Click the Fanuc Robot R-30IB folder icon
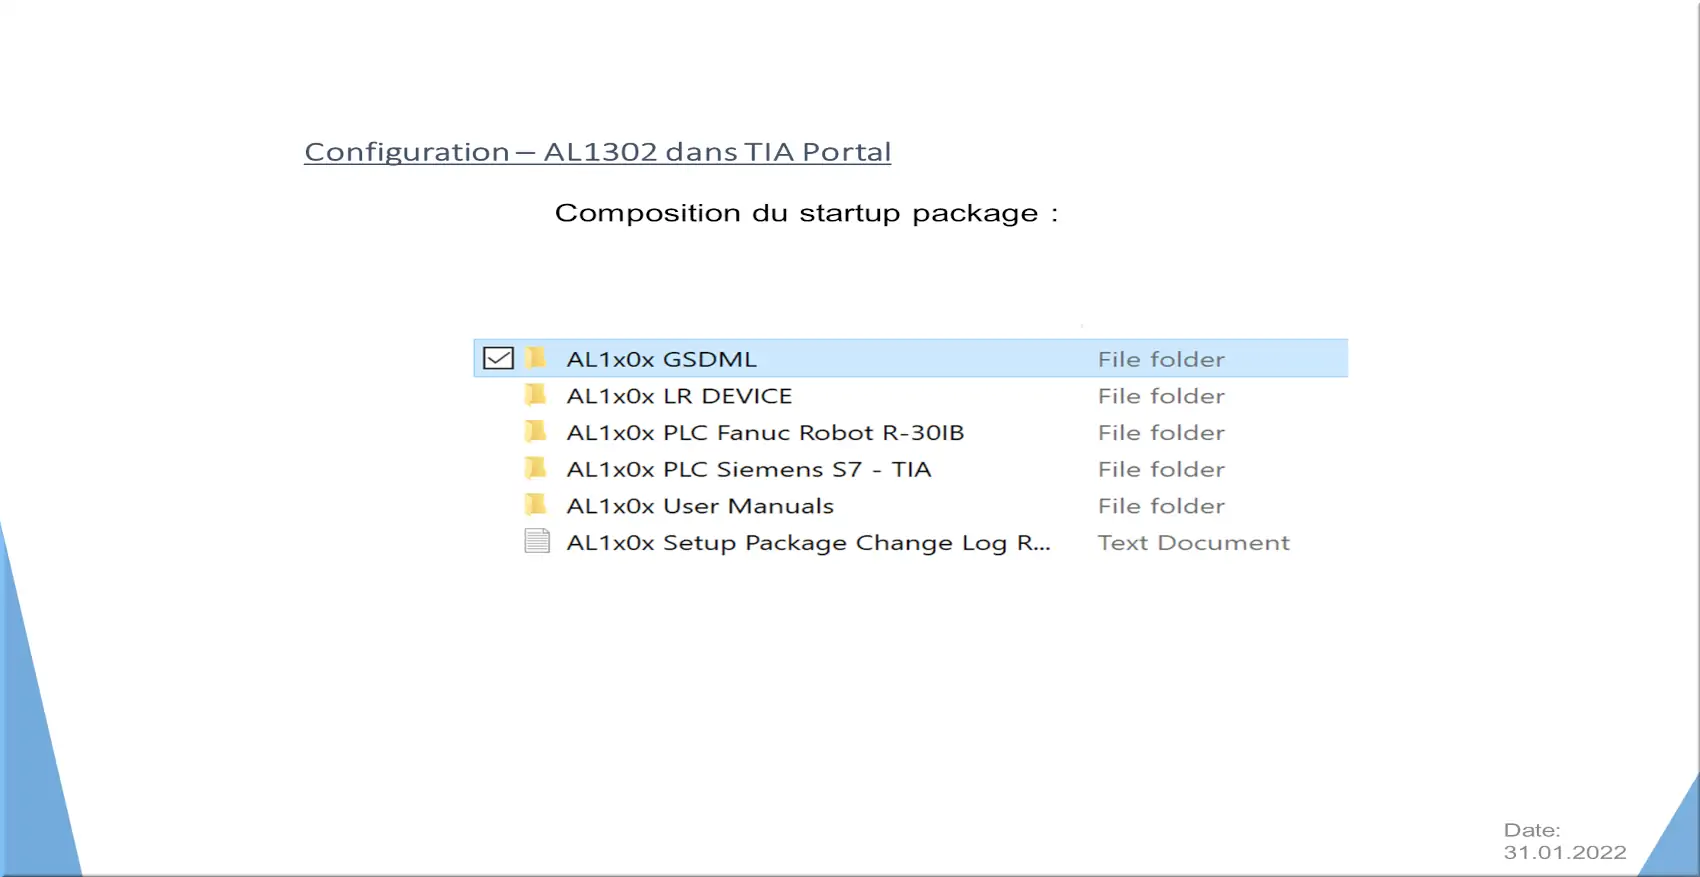1700x877 pixels. 536,431
